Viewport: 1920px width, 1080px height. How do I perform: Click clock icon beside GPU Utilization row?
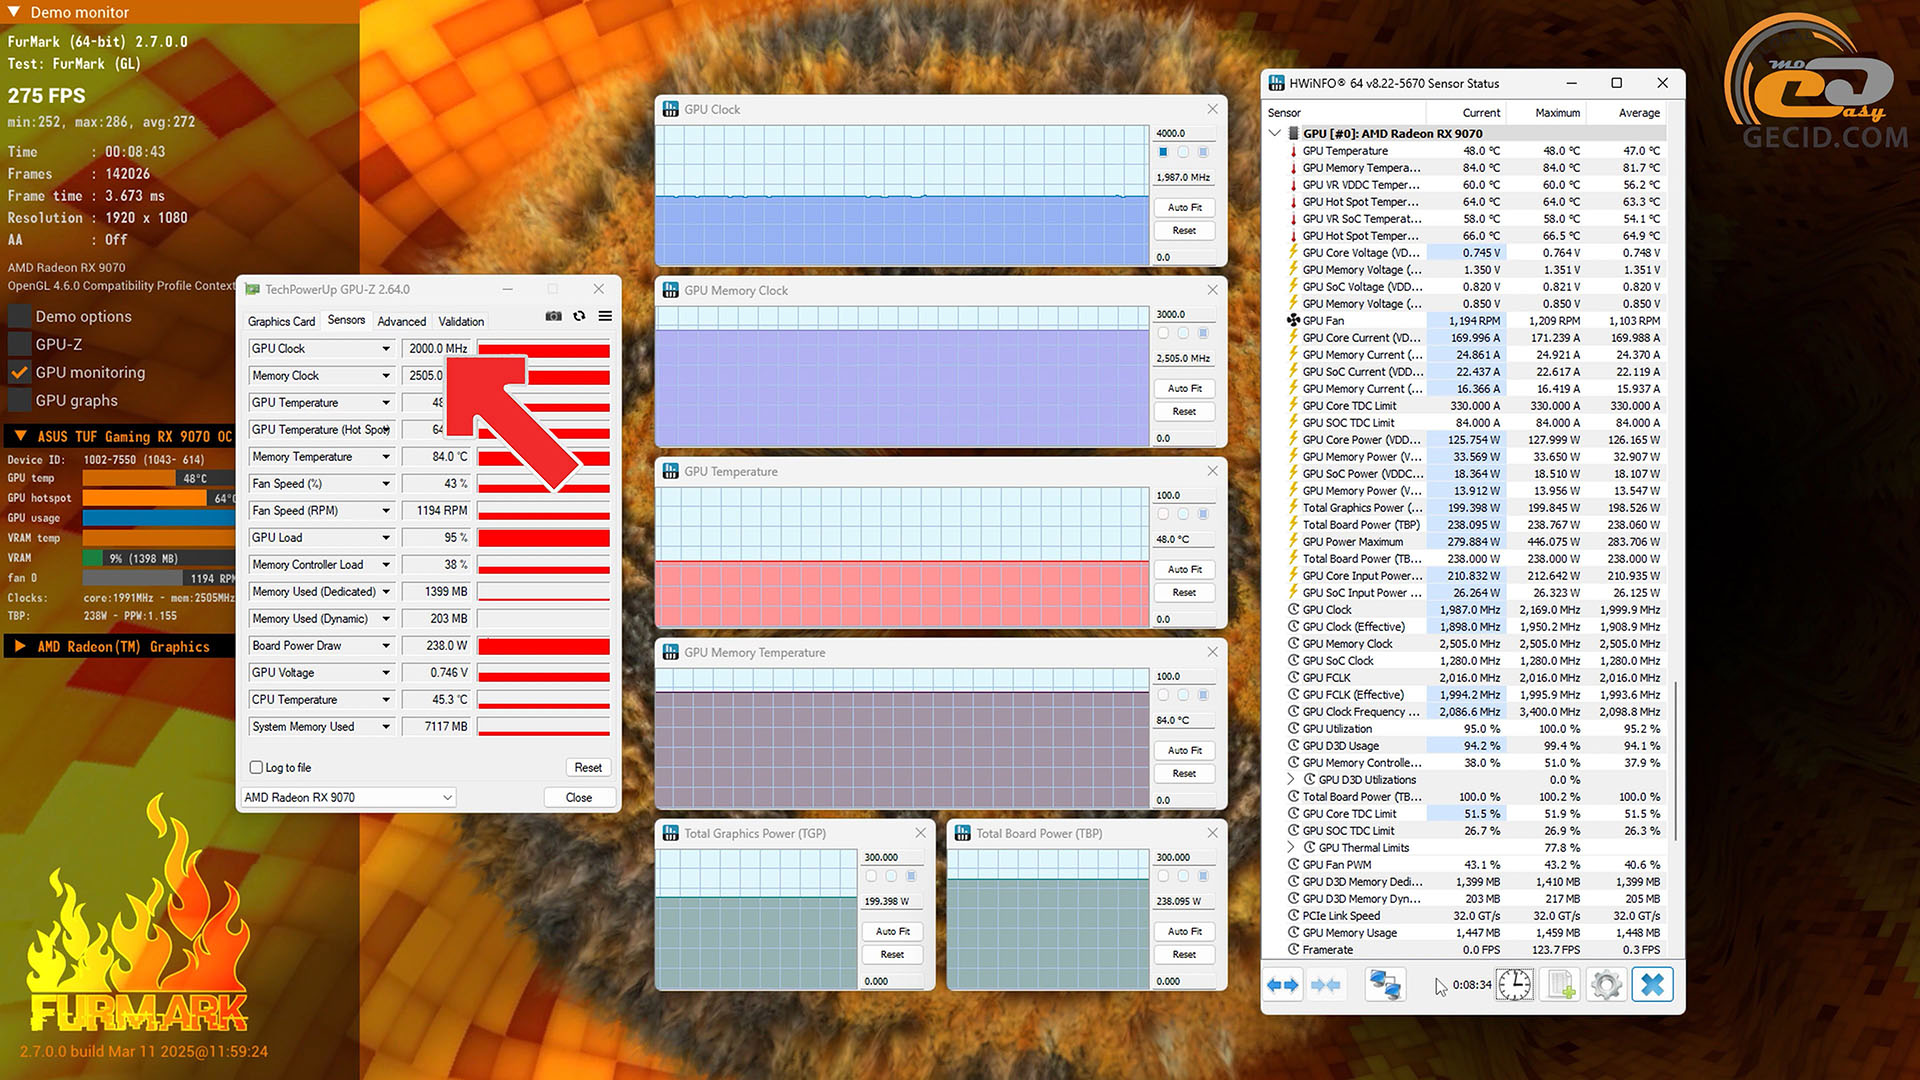click(x=1293, y=729)
